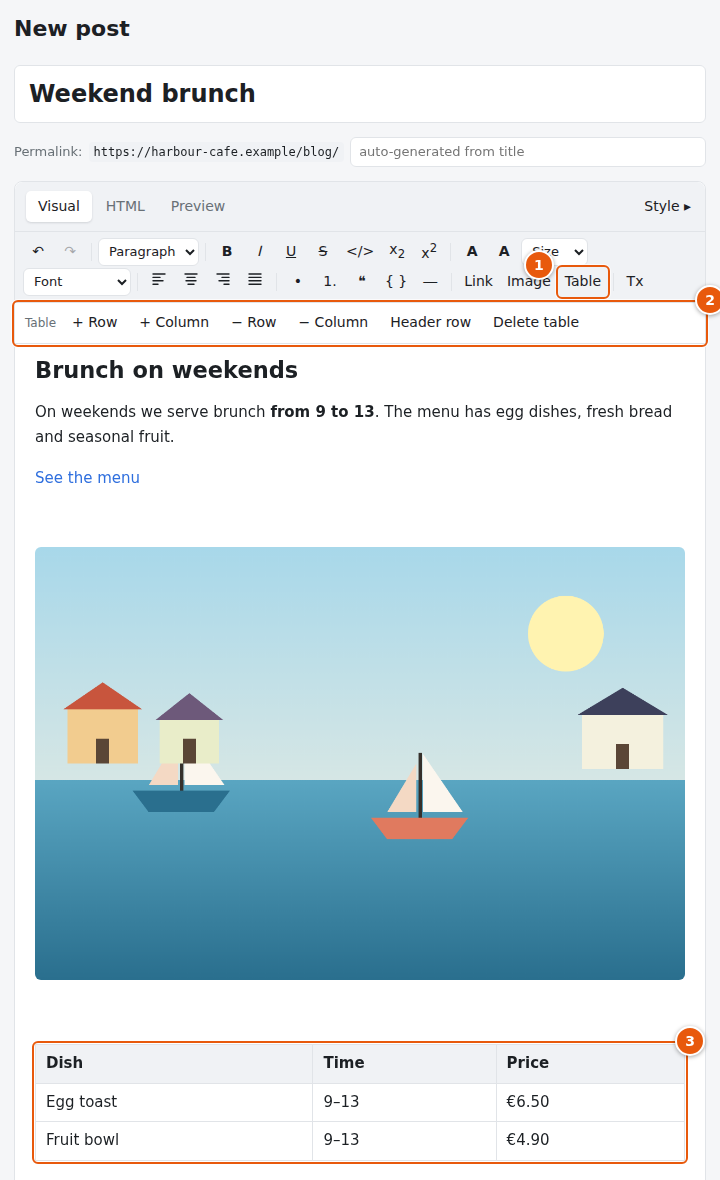720x1180 pixels.
Task: Click the €6.50 price cell
Action: point(590,1102)
